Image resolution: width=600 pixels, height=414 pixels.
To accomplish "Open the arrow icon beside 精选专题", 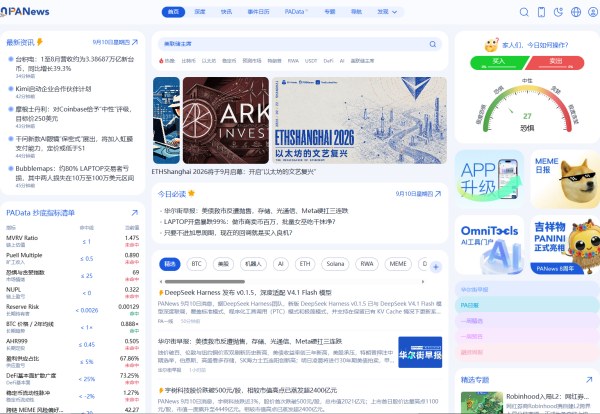I will click(589, 380).
